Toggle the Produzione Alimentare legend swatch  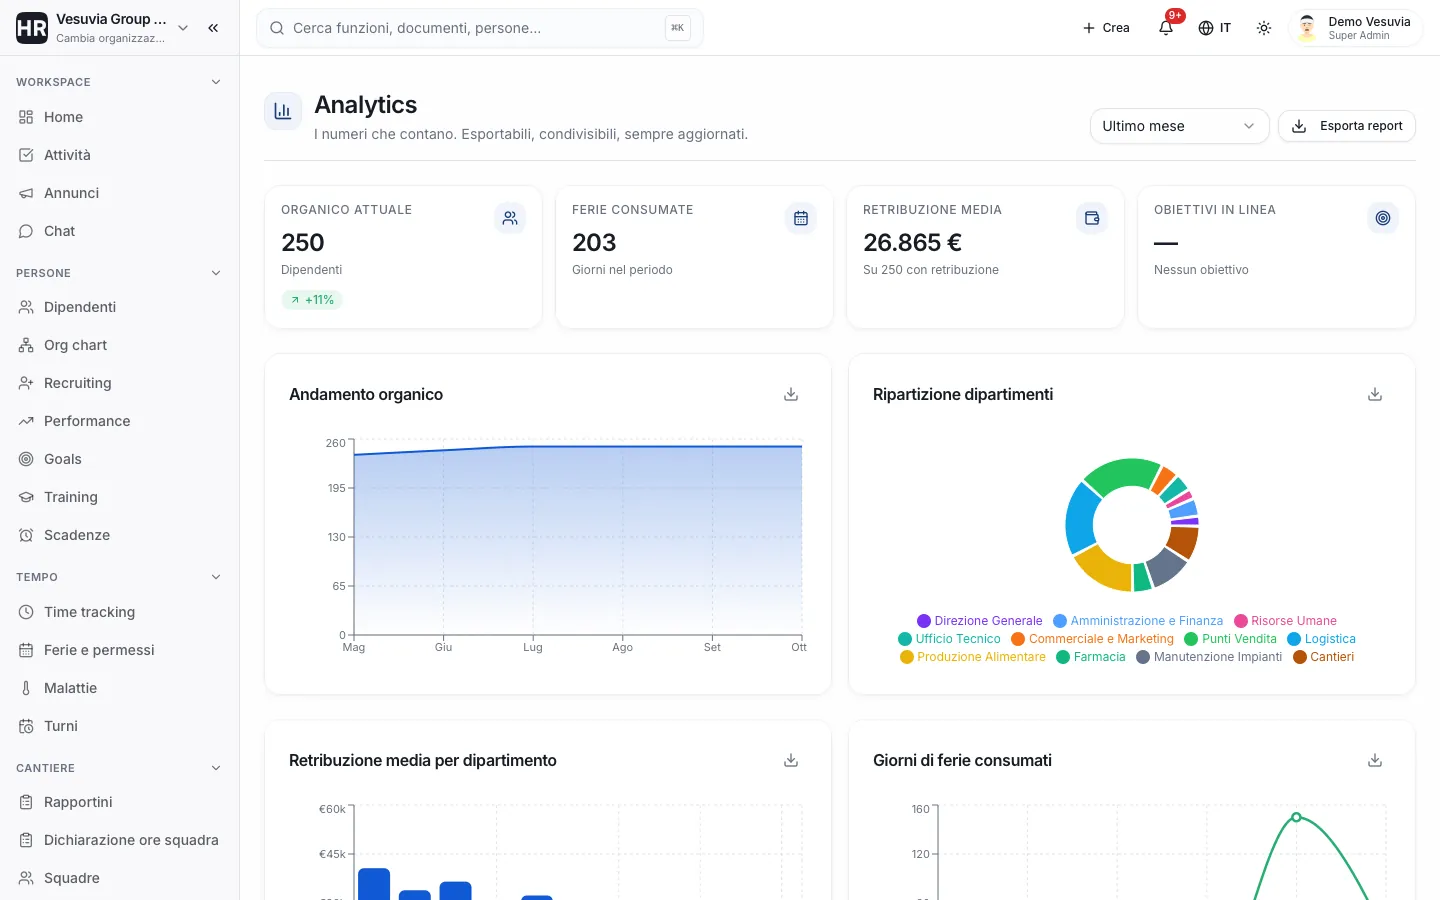(x=907, y=657)
